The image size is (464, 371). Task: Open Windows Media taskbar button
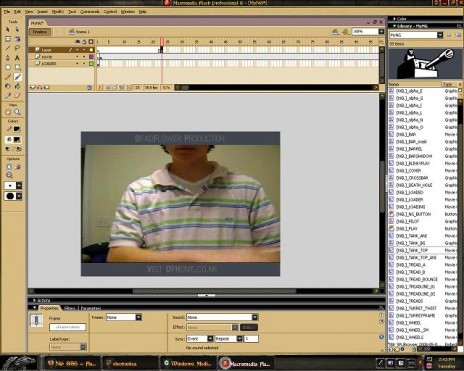pyautogui.click(x=189, y=364)
